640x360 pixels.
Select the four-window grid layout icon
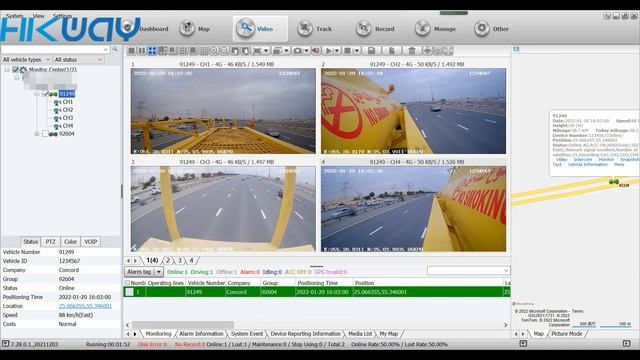click(x=152, y=51)
